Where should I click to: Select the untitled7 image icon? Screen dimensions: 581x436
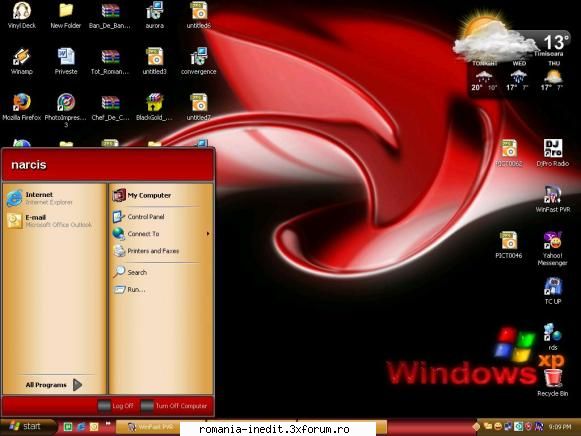199,107
